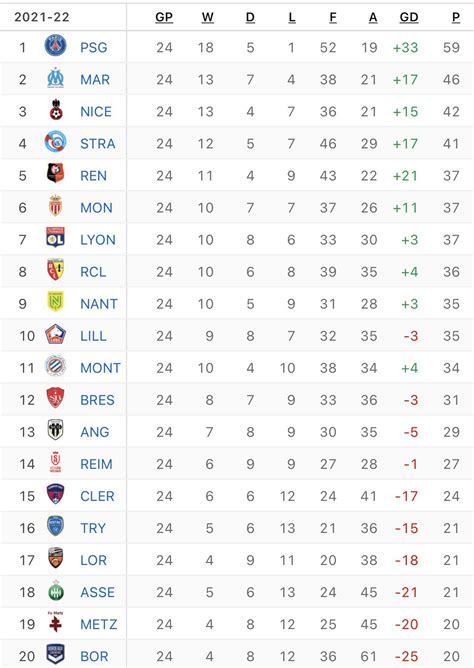Image resolution: width=474 pixels, height=668 pixels.
Task: Click the Rennes club crest
Action: pos(55,174)
